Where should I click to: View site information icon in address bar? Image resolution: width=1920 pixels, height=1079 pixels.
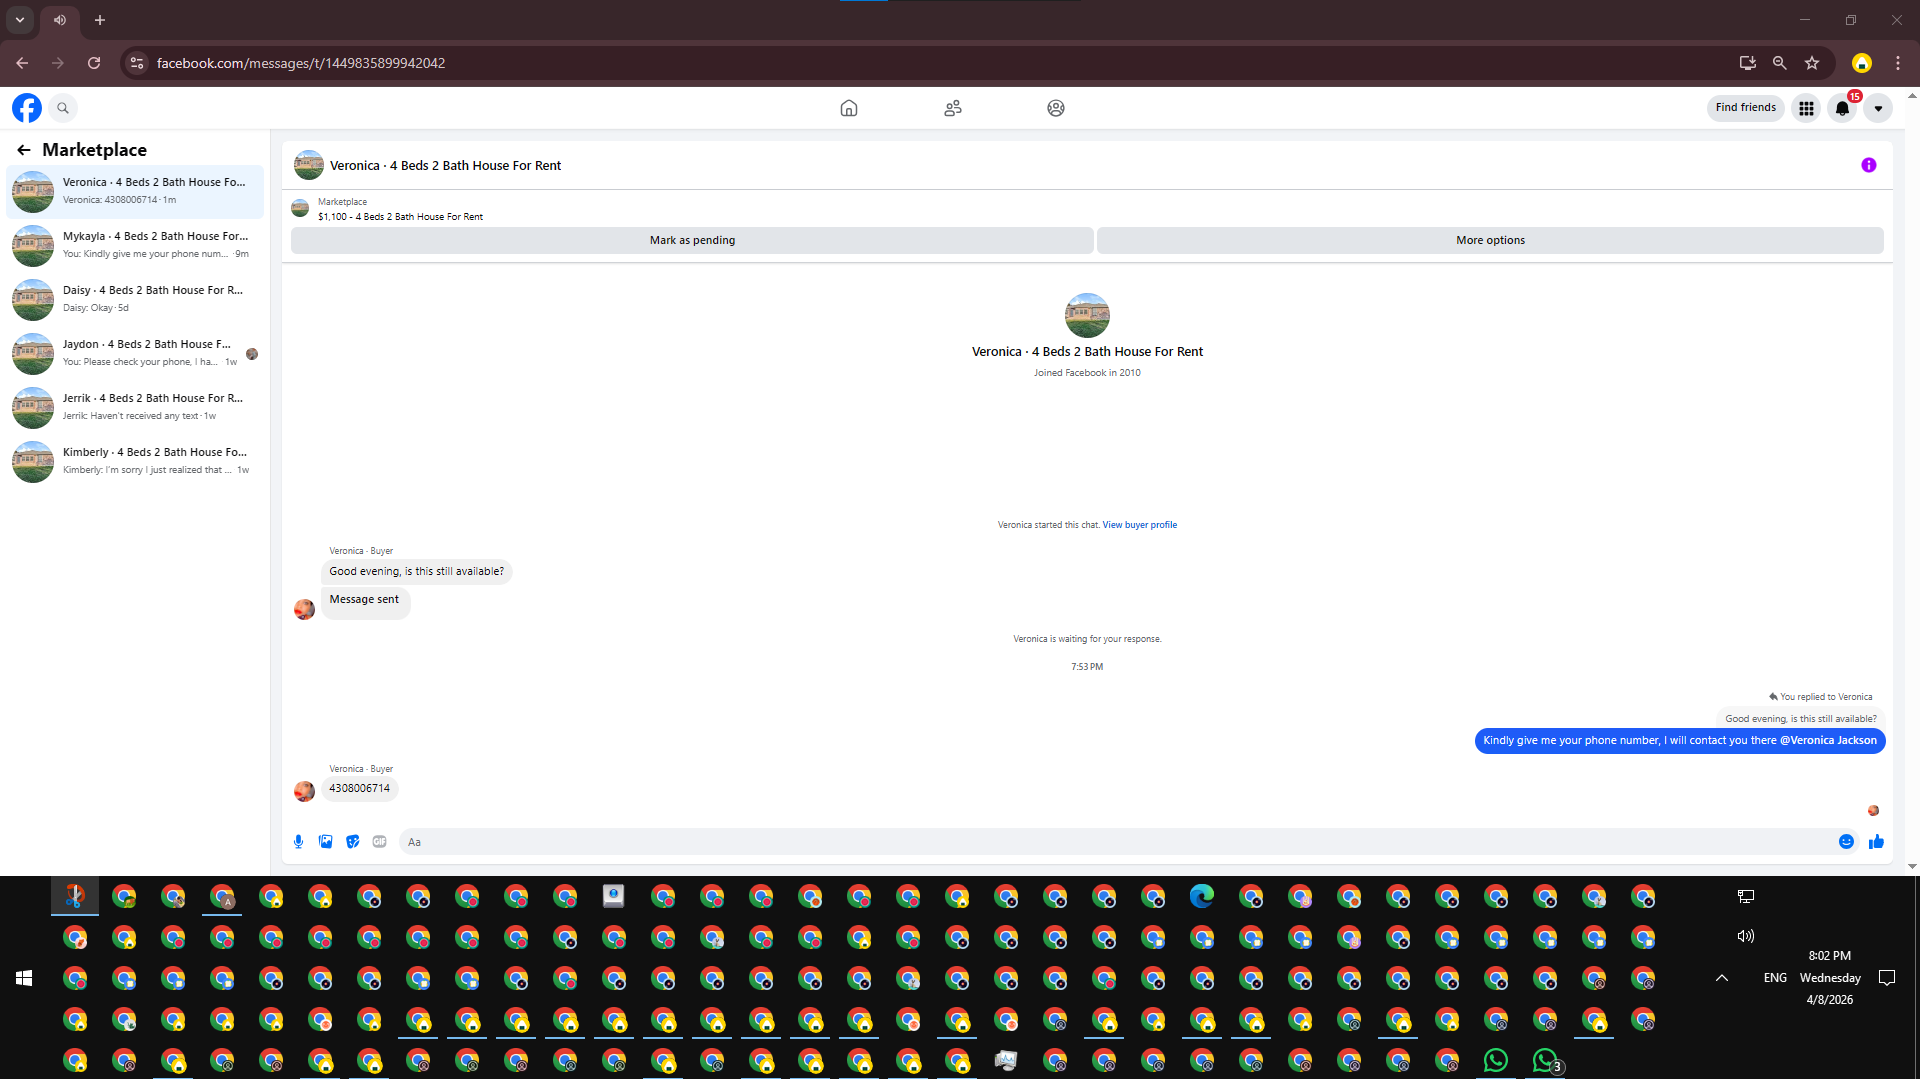[x=137, y=63]
